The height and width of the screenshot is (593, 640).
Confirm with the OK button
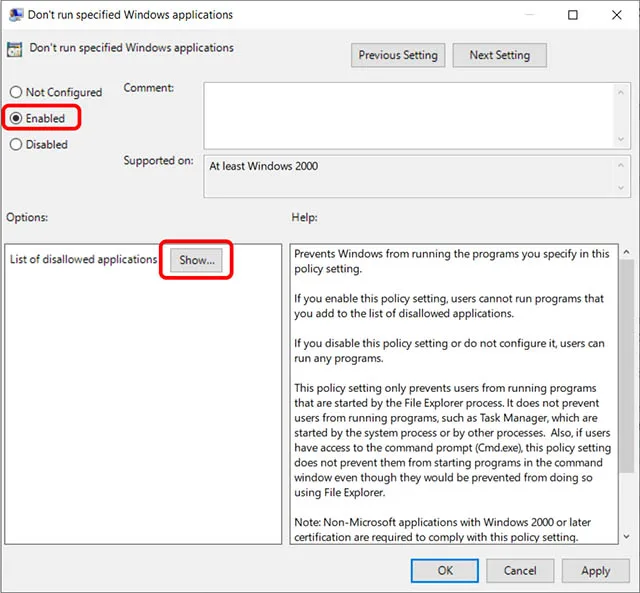pos(444,570)
